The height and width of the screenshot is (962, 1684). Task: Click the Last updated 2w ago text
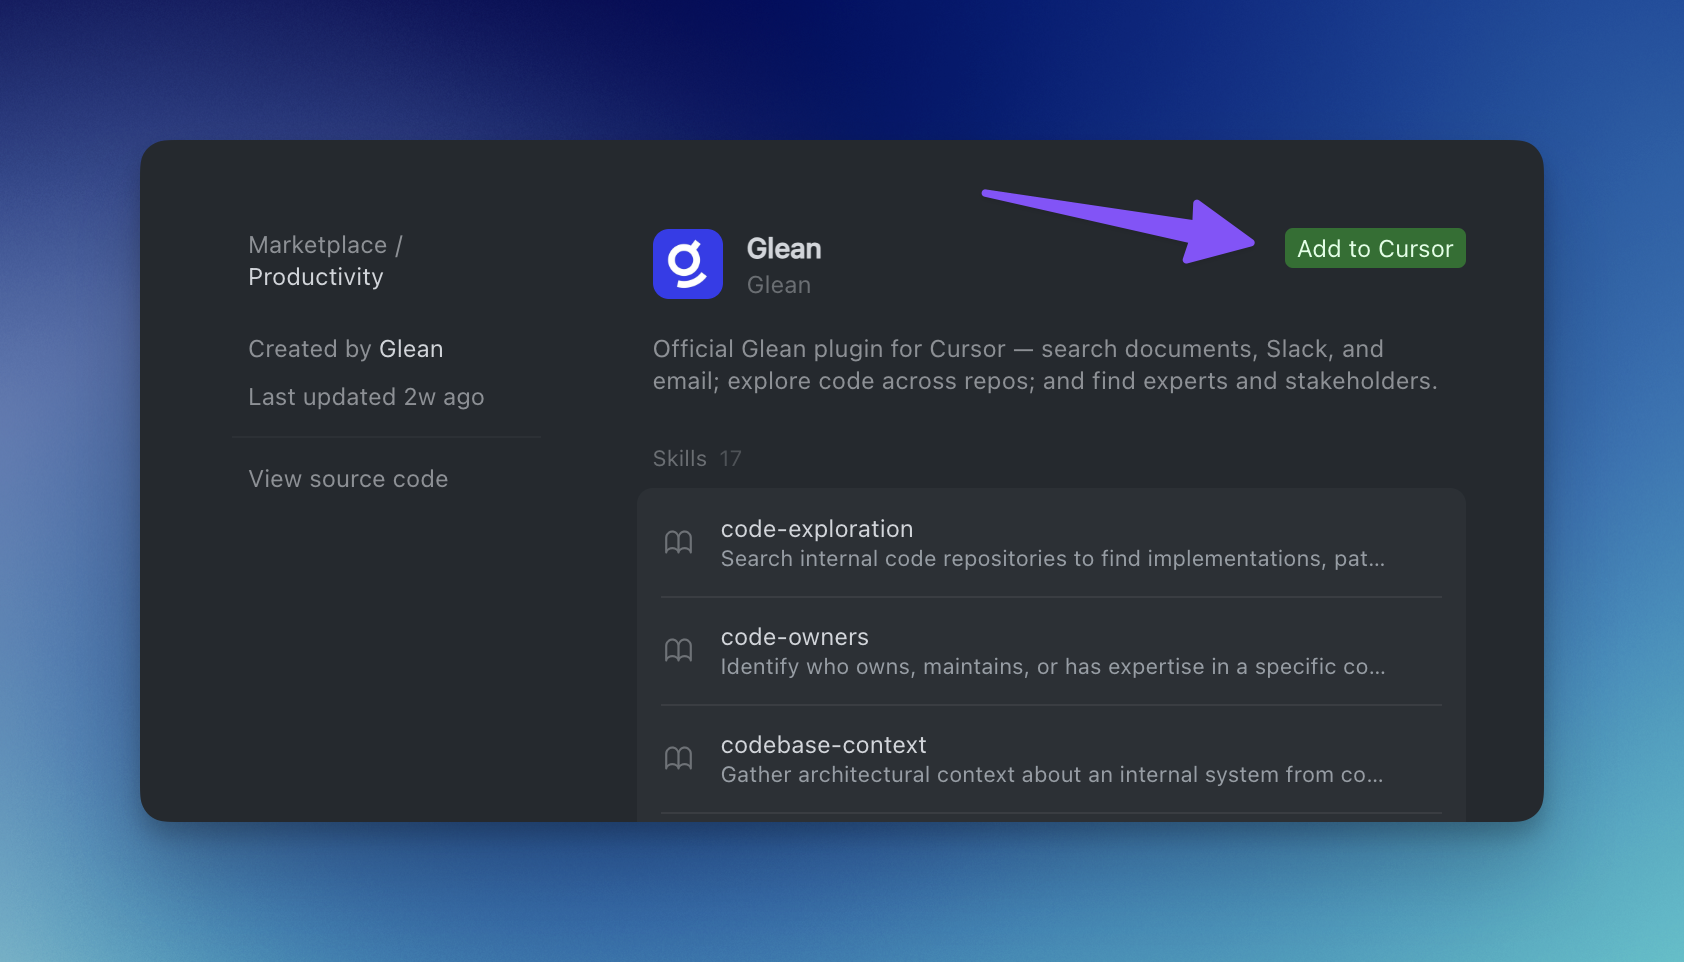coord(366,396)
